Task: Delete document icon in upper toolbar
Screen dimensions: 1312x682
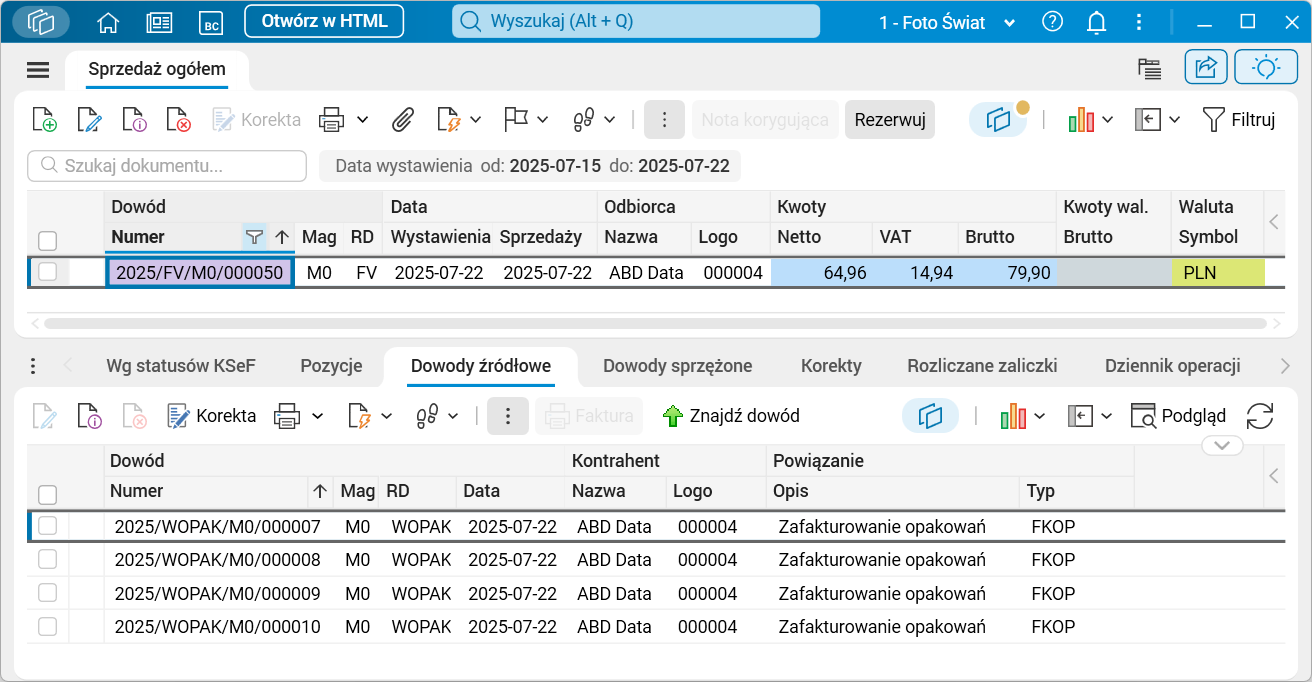Action: point(178,120)
